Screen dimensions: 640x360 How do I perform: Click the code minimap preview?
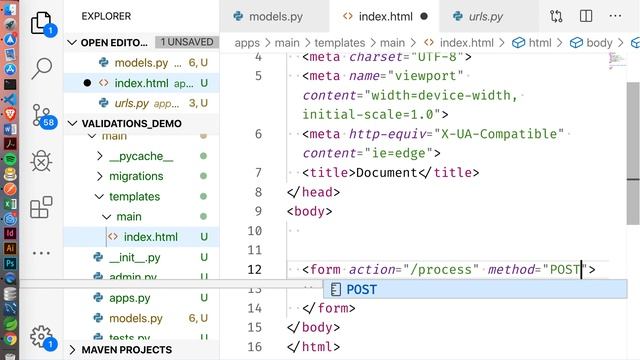616,61
